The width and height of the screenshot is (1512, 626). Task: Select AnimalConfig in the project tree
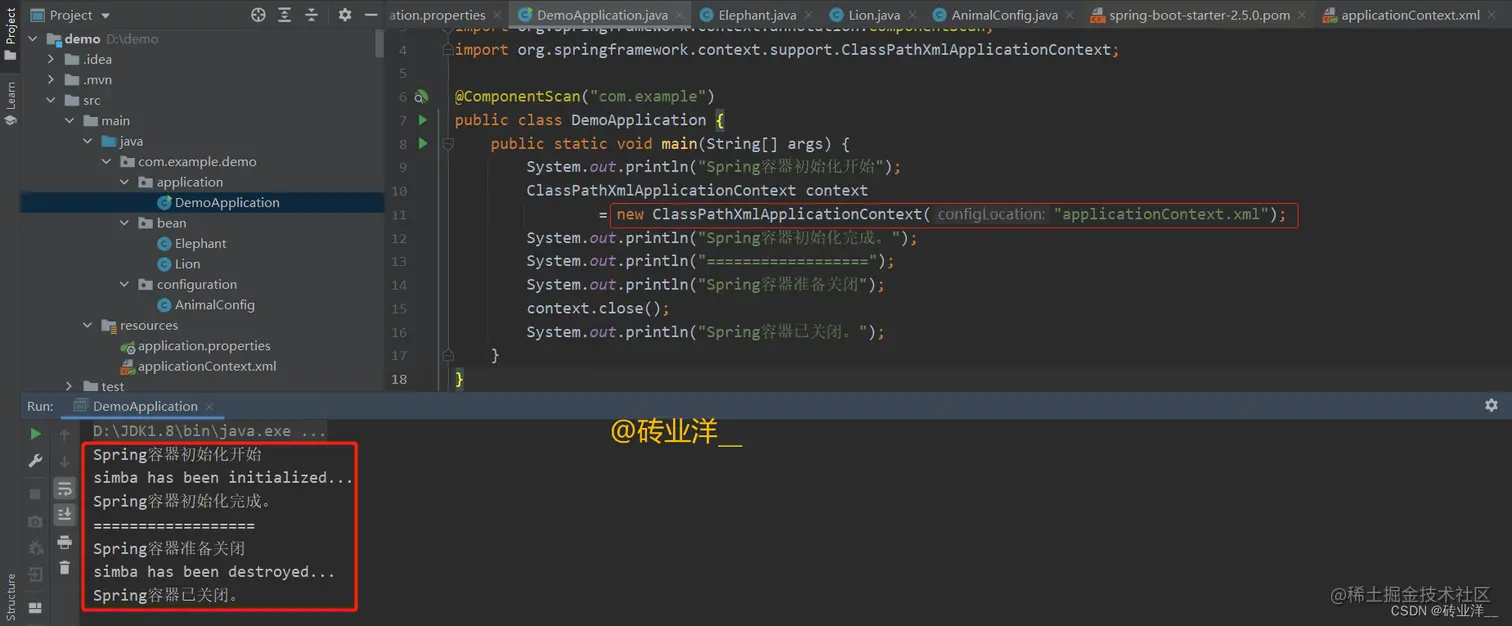click(x=215, y=305)
